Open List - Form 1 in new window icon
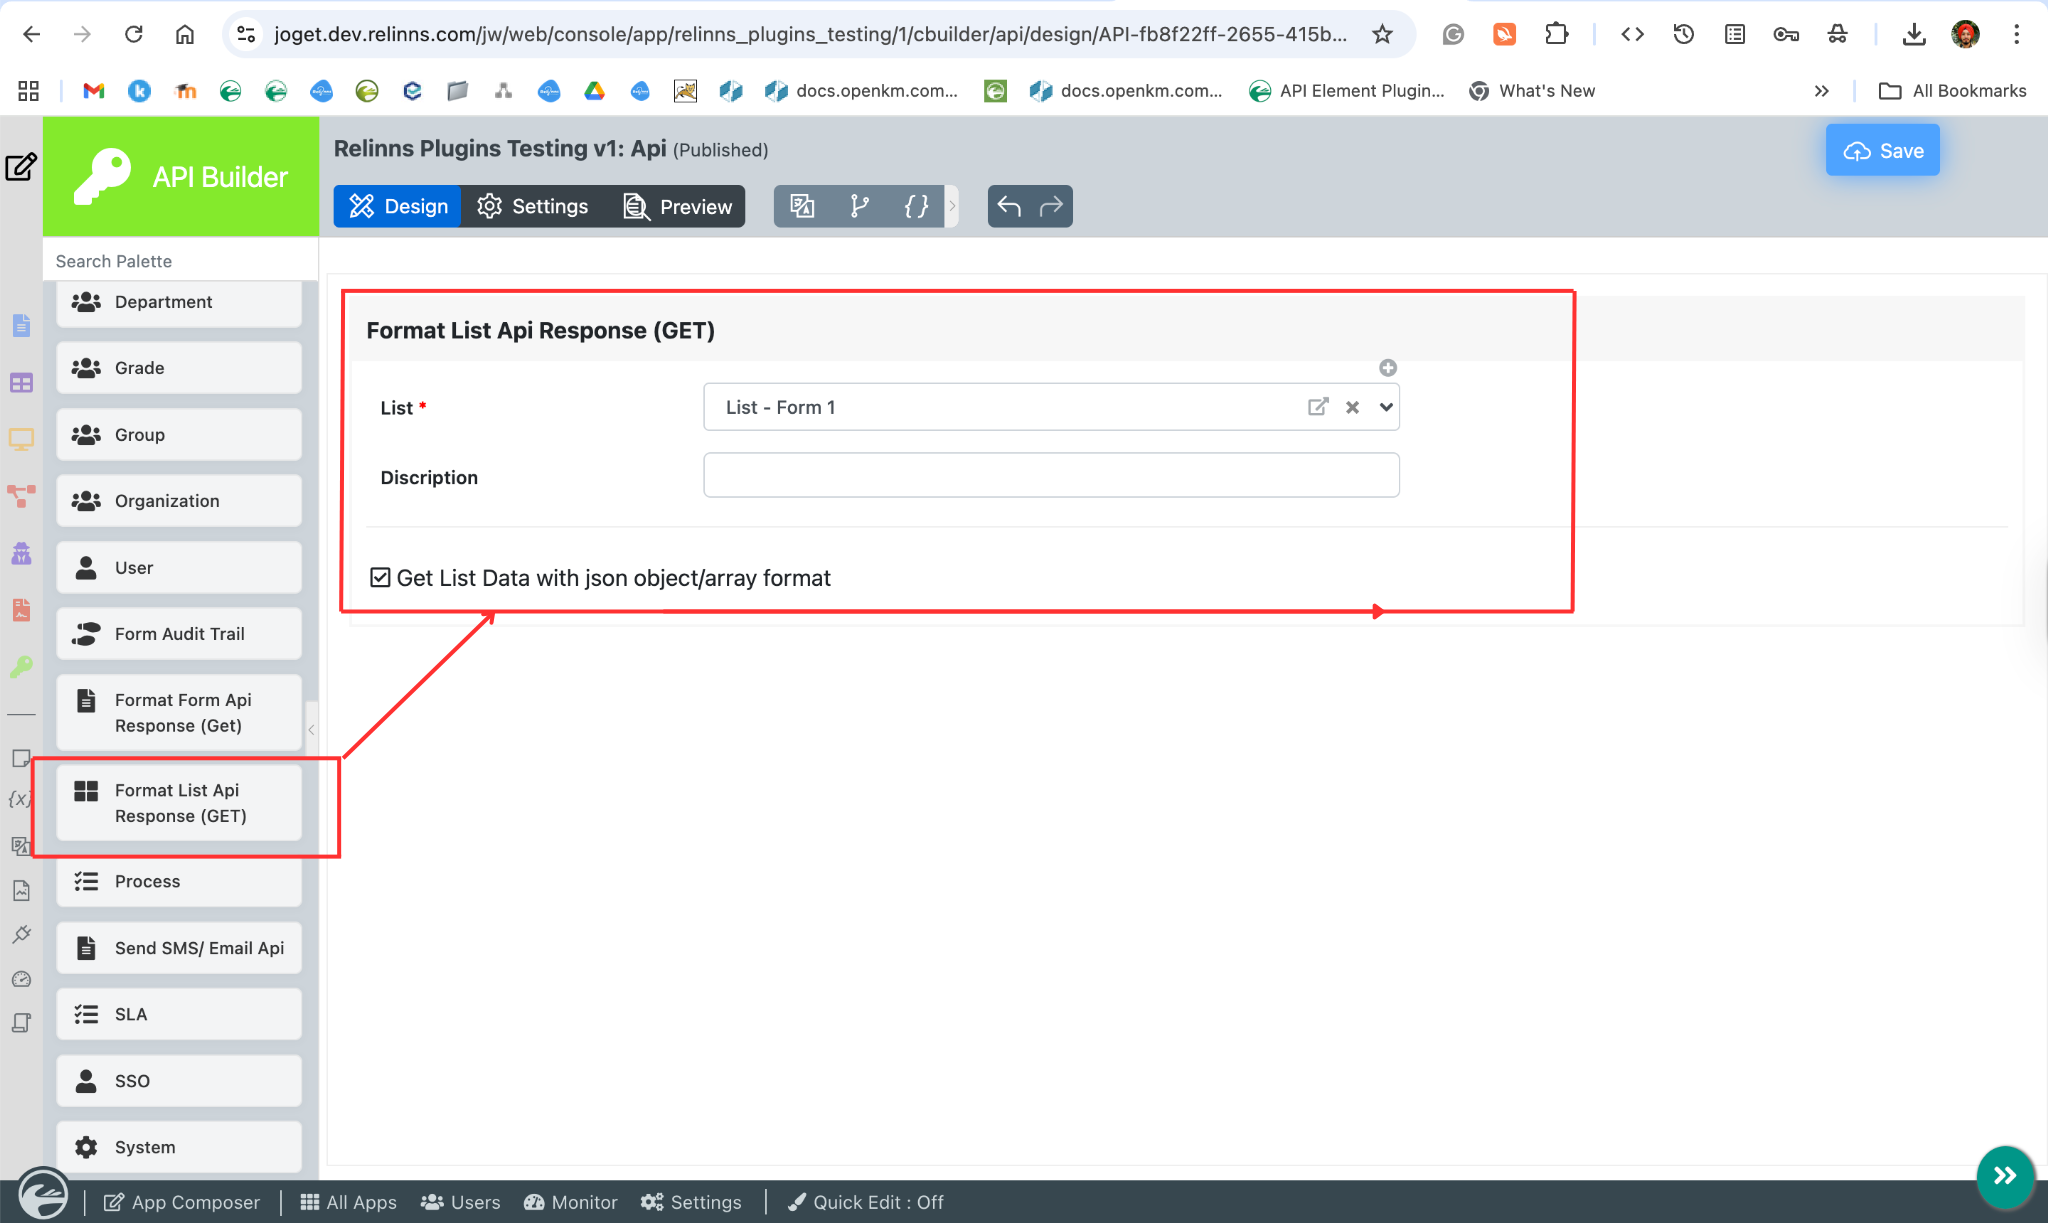This screenshot has width=2048, height=1223. tap(1318, 407)
